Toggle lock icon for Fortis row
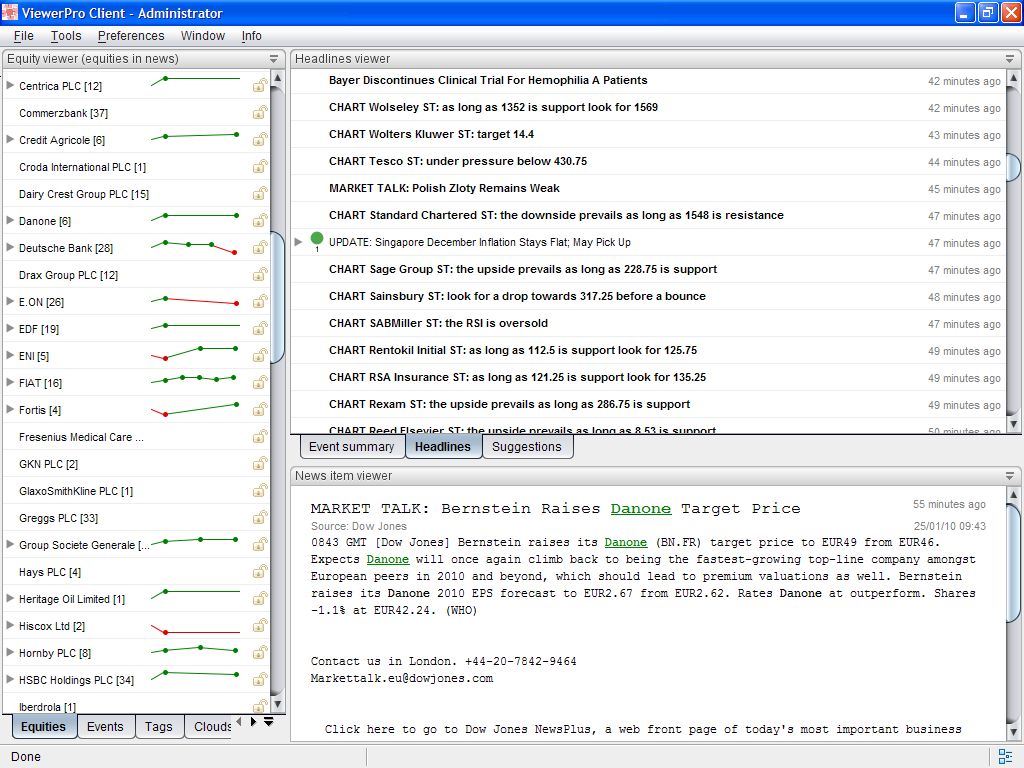1024x768 pixels. tap(260, 409)
